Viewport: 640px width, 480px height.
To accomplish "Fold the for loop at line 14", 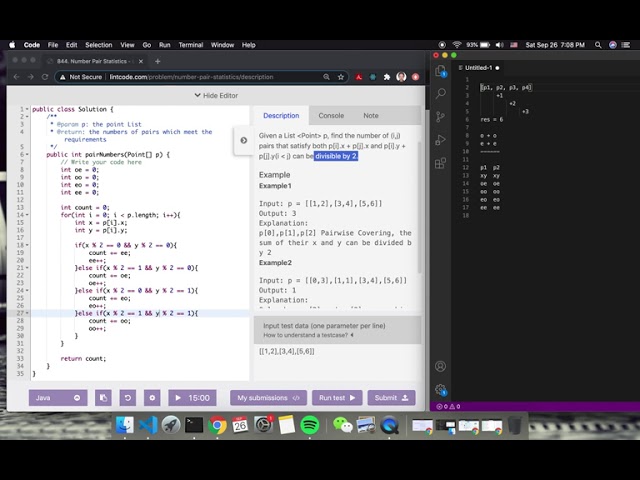I will tap(27, 215).
